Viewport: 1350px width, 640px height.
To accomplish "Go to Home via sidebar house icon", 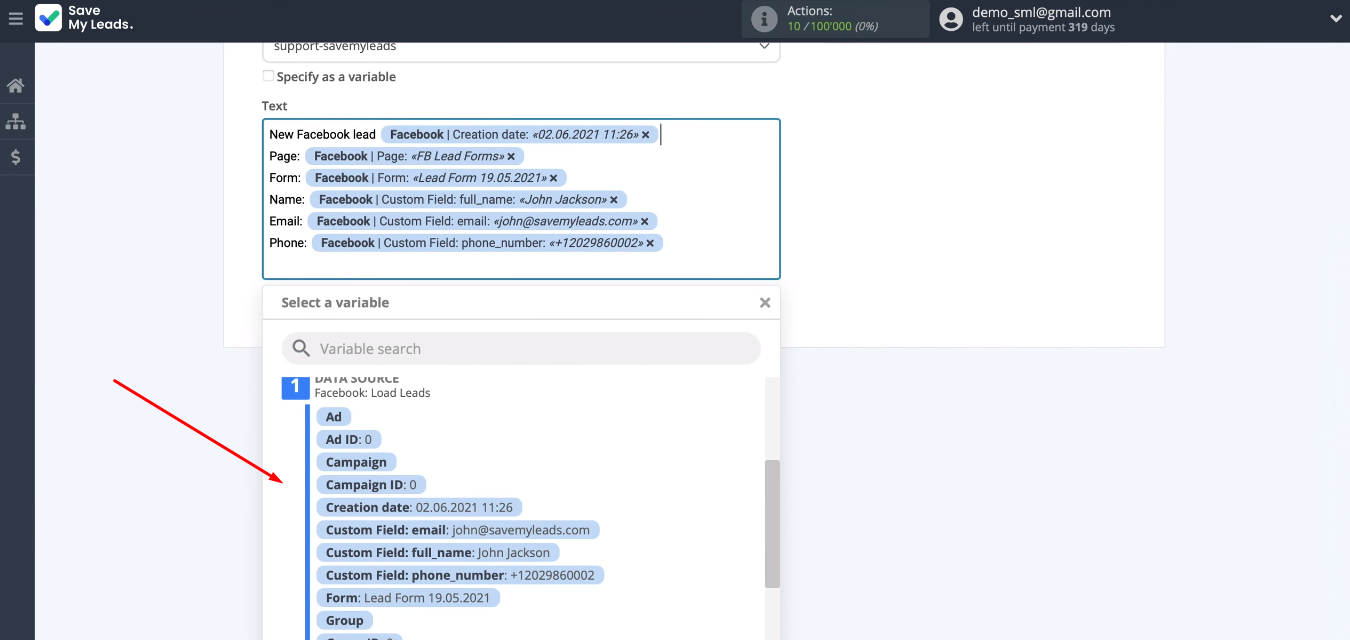I will tap(16, 86).
